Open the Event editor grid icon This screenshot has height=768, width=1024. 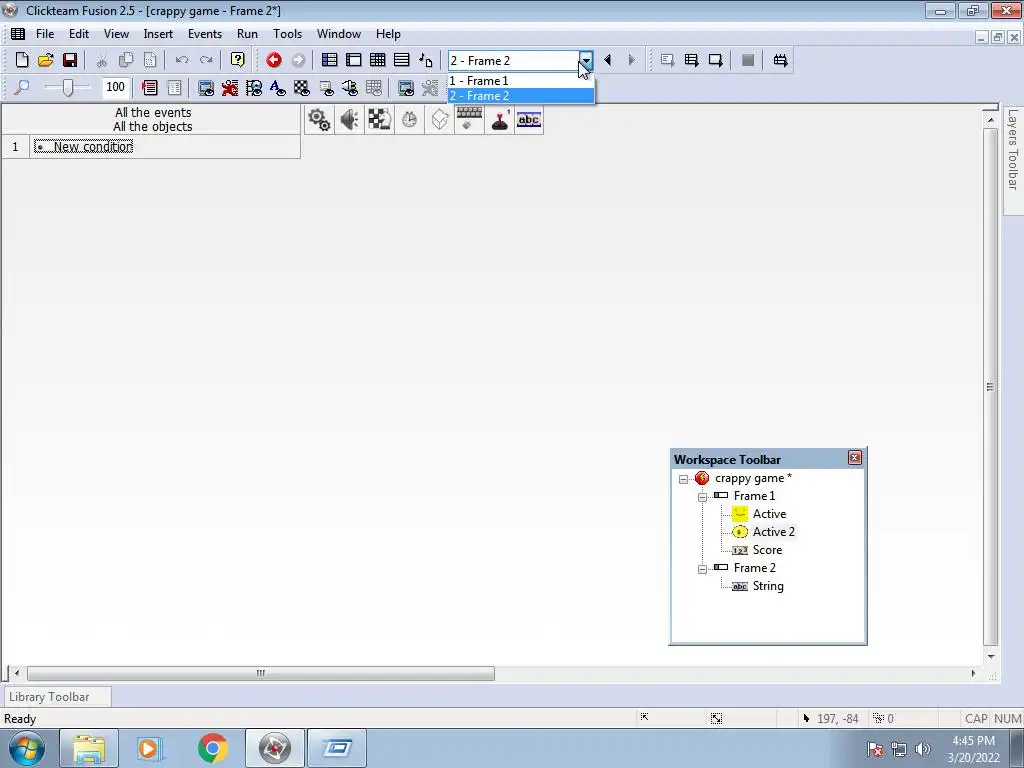pos(377,60)
